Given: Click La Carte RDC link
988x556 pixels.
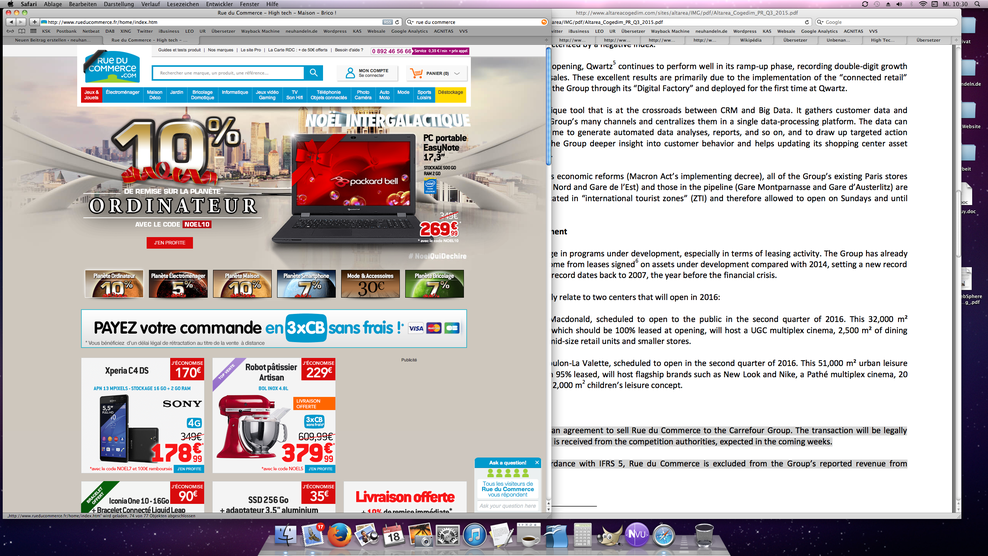Looking at the screenshot, I should [297, 50].
